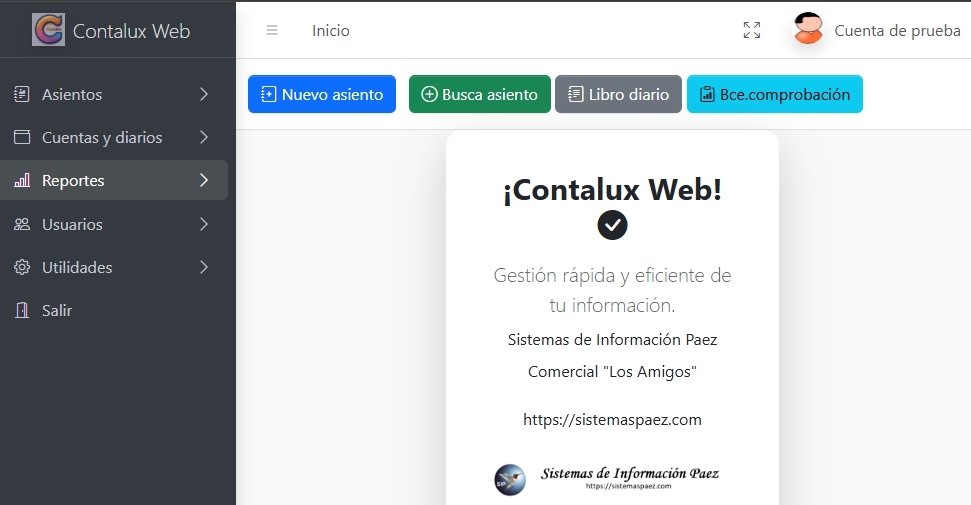Screen dimensions: 971x505
Task: Expand the Reportes submenu chevron
Action: pyautogui.click(x=204, y=181)
